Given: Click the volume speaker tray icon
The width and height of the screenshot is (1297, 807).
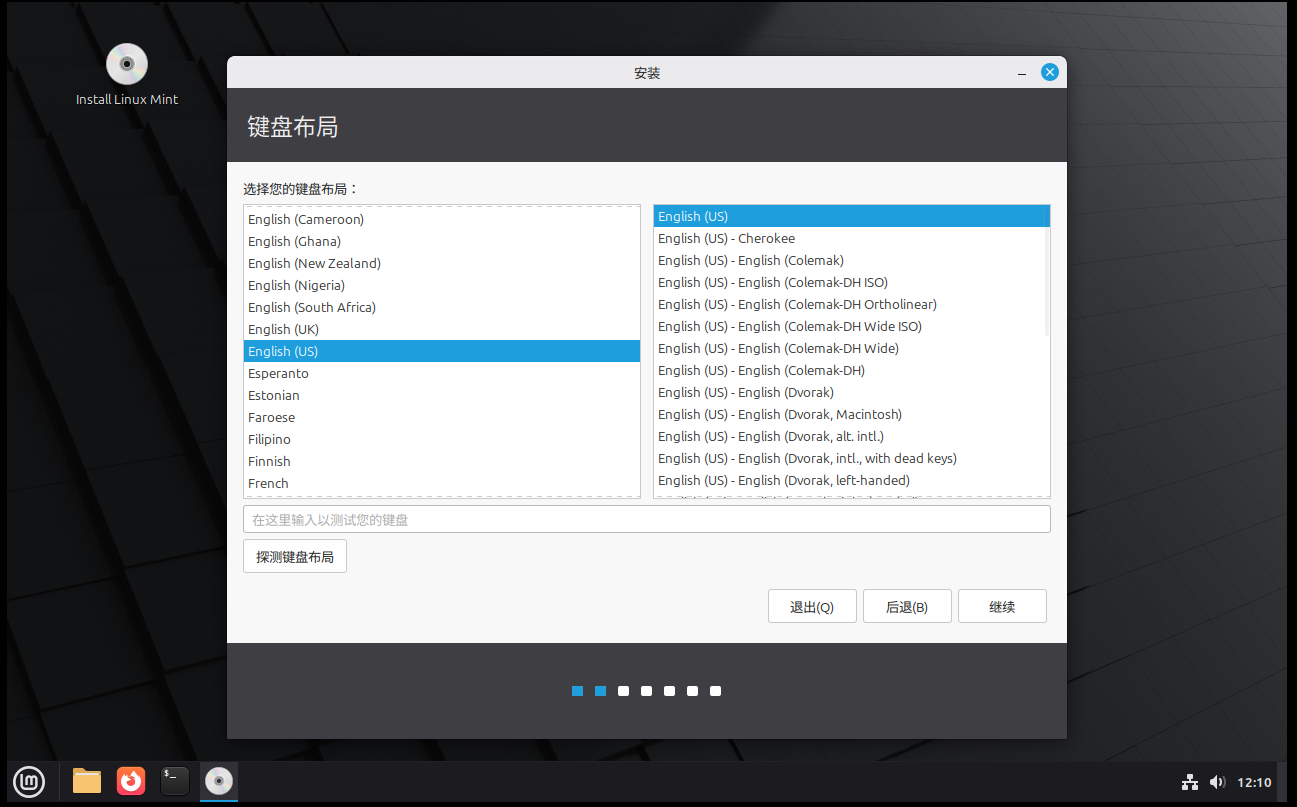Looking at the screenshot, I should 1217,782.
